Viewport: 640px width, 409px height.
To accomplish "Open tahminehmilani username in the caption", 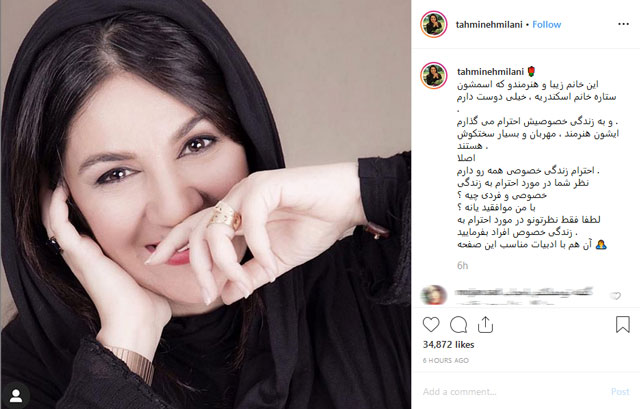I will [x=490, y=72].
